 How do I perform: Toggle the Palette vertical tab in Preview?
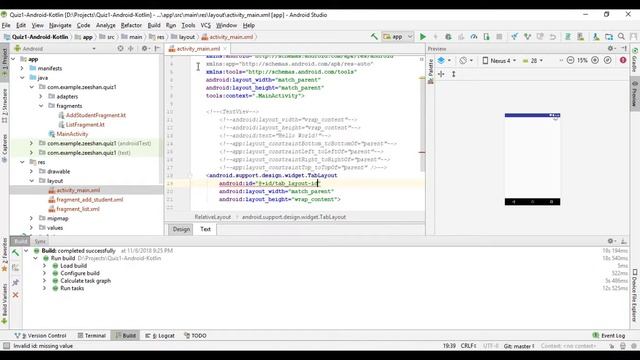coord(430,71)
